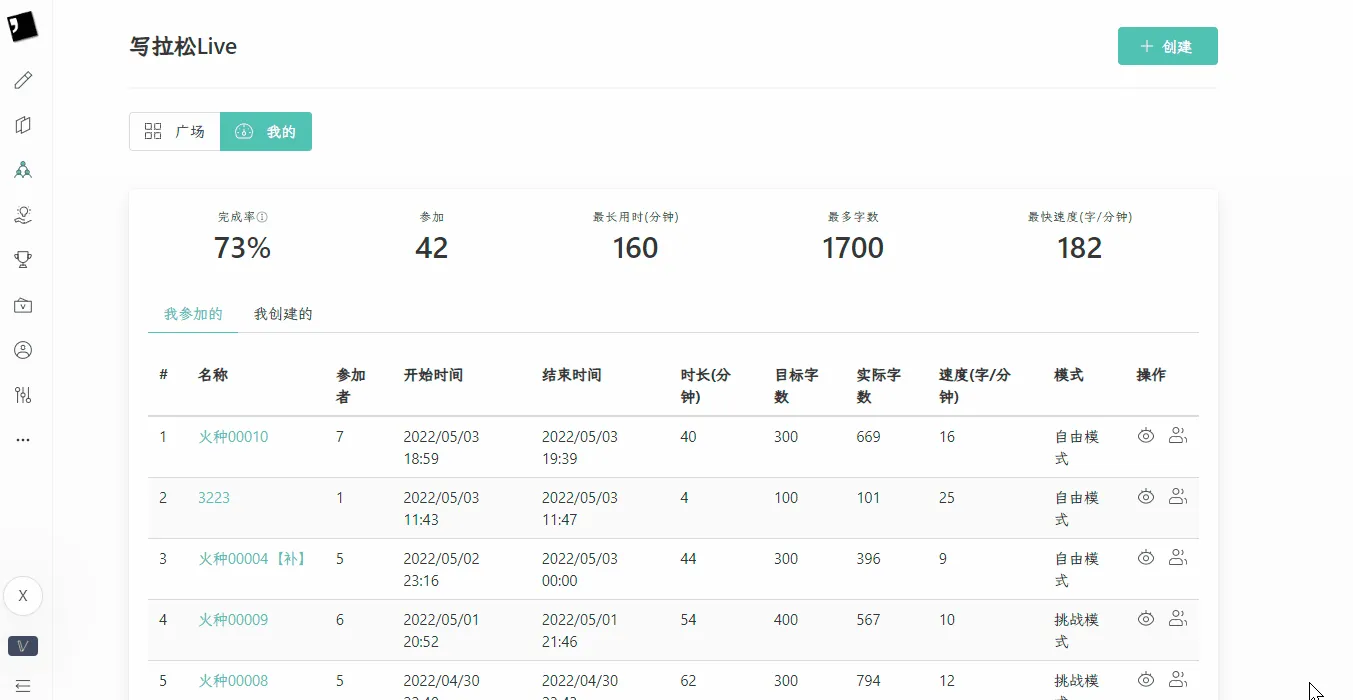Open the user profile icon in sidebar
The height and width of the screenshot is (700, 1353).
23,350
